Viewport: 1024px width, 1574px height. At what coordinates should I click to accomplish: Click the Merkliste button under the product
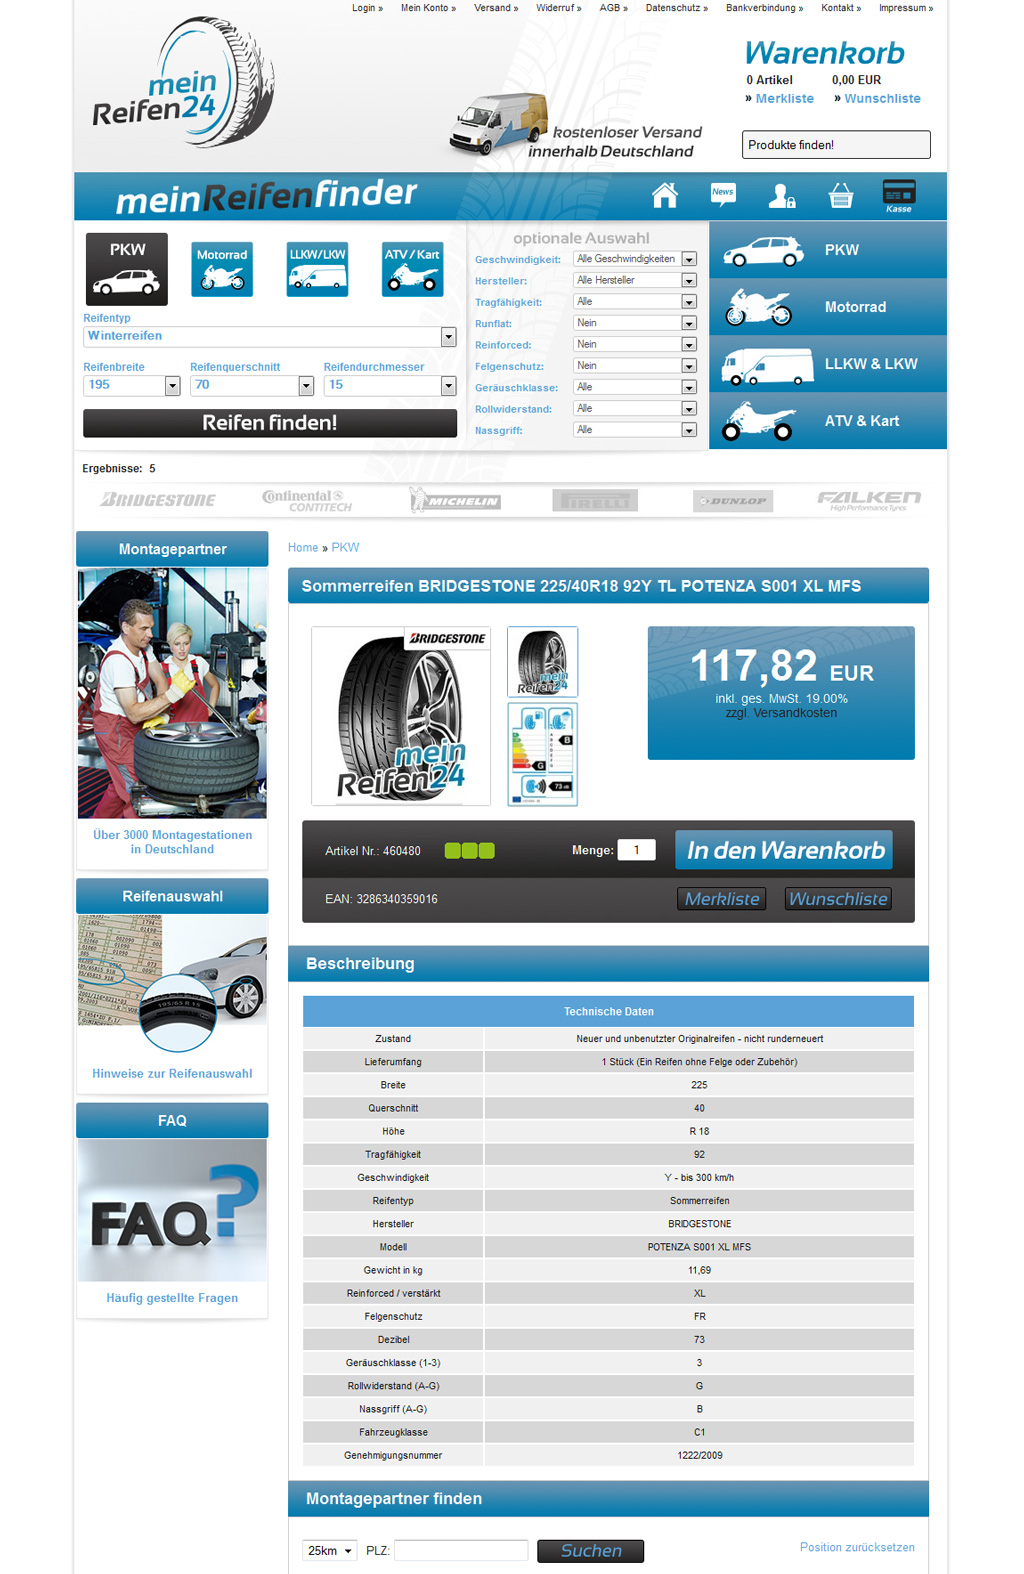(722, 899)
